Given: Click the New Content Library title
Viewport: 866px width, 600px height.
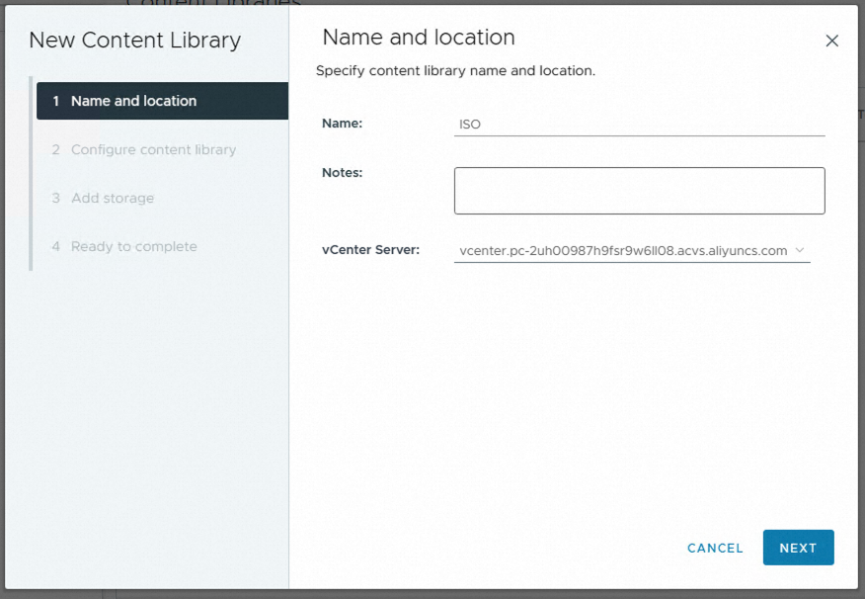Looking at the screenshot, I should [x=135, y=41].
